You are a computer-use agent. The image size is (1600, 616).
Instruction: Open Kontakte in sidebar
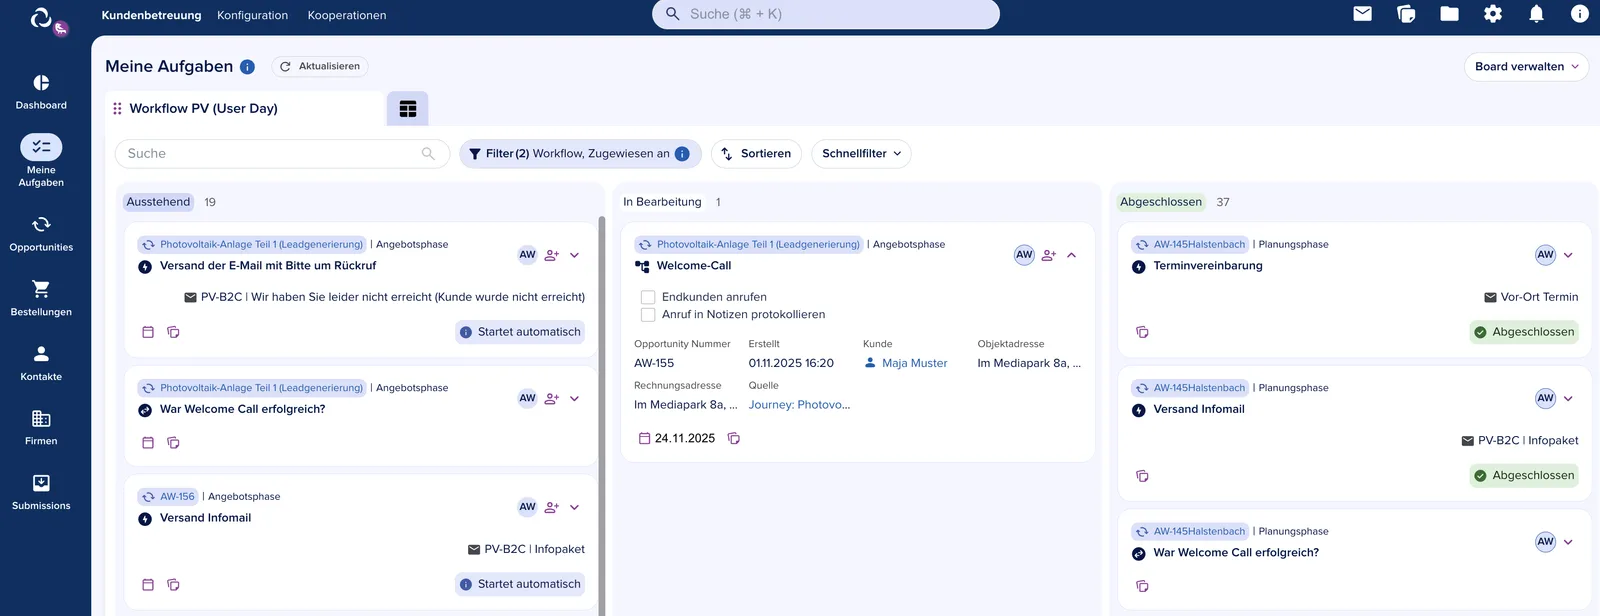41,362
